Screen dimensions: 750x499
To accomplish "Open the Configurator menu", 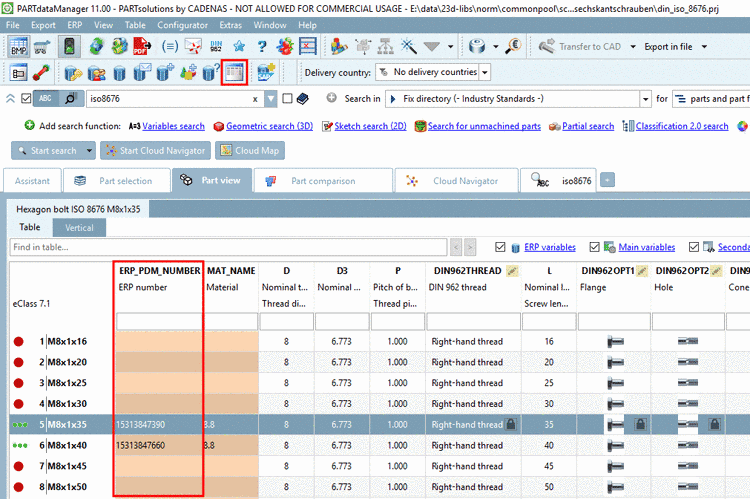I will pyautogui.click(x=183, y=24).
